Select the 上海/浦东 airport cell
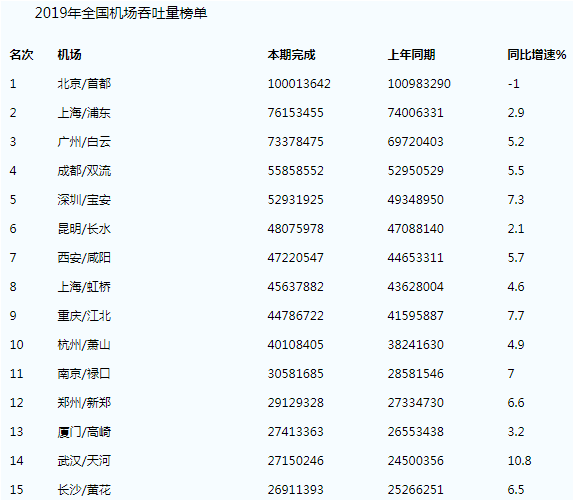Image resolution: width=573 pixels, height=502 pixels. [84, 113]
